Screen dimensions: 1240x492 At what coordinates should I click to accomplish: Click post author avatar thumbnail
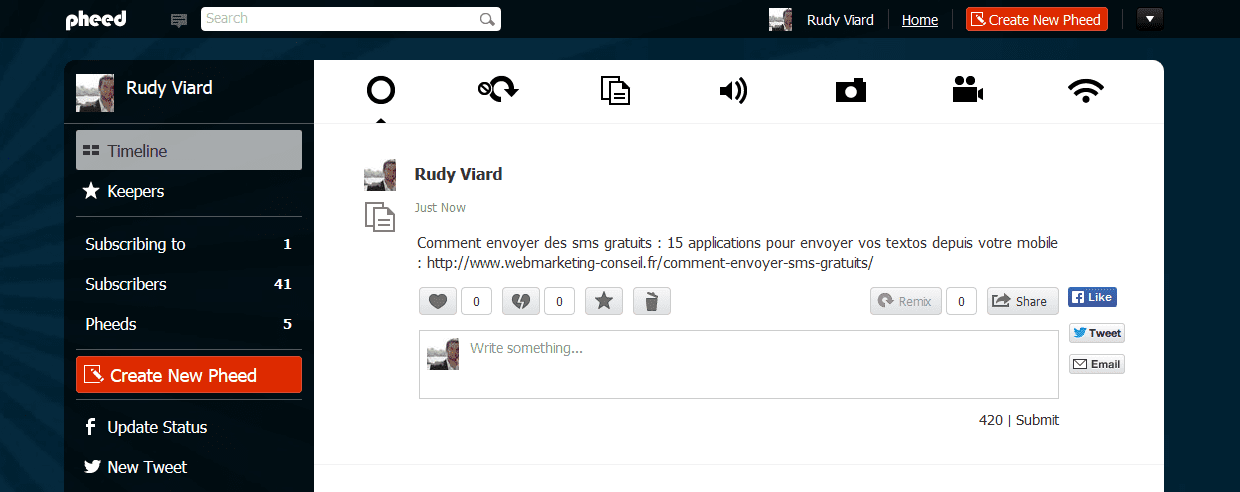(x=380, y=175)
